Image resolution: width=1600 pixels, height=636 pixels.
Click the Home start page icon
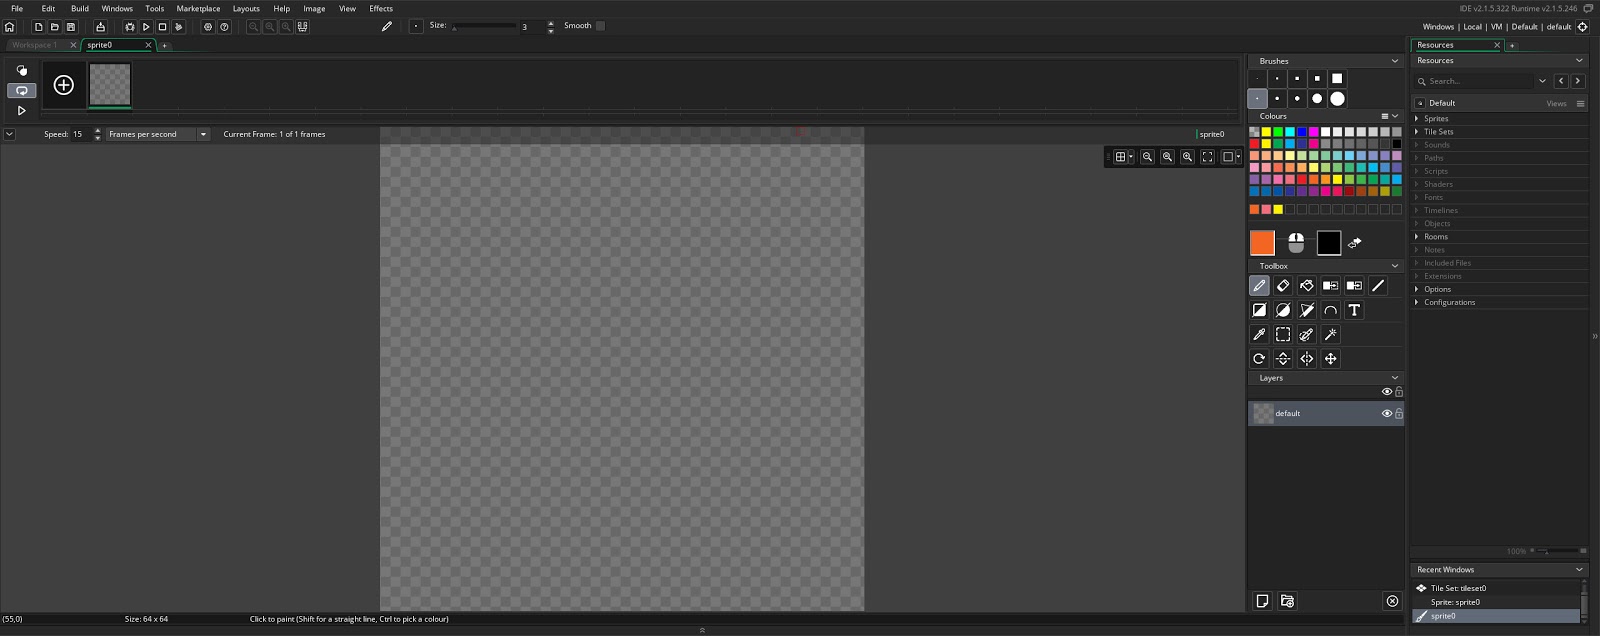[10, 27]
